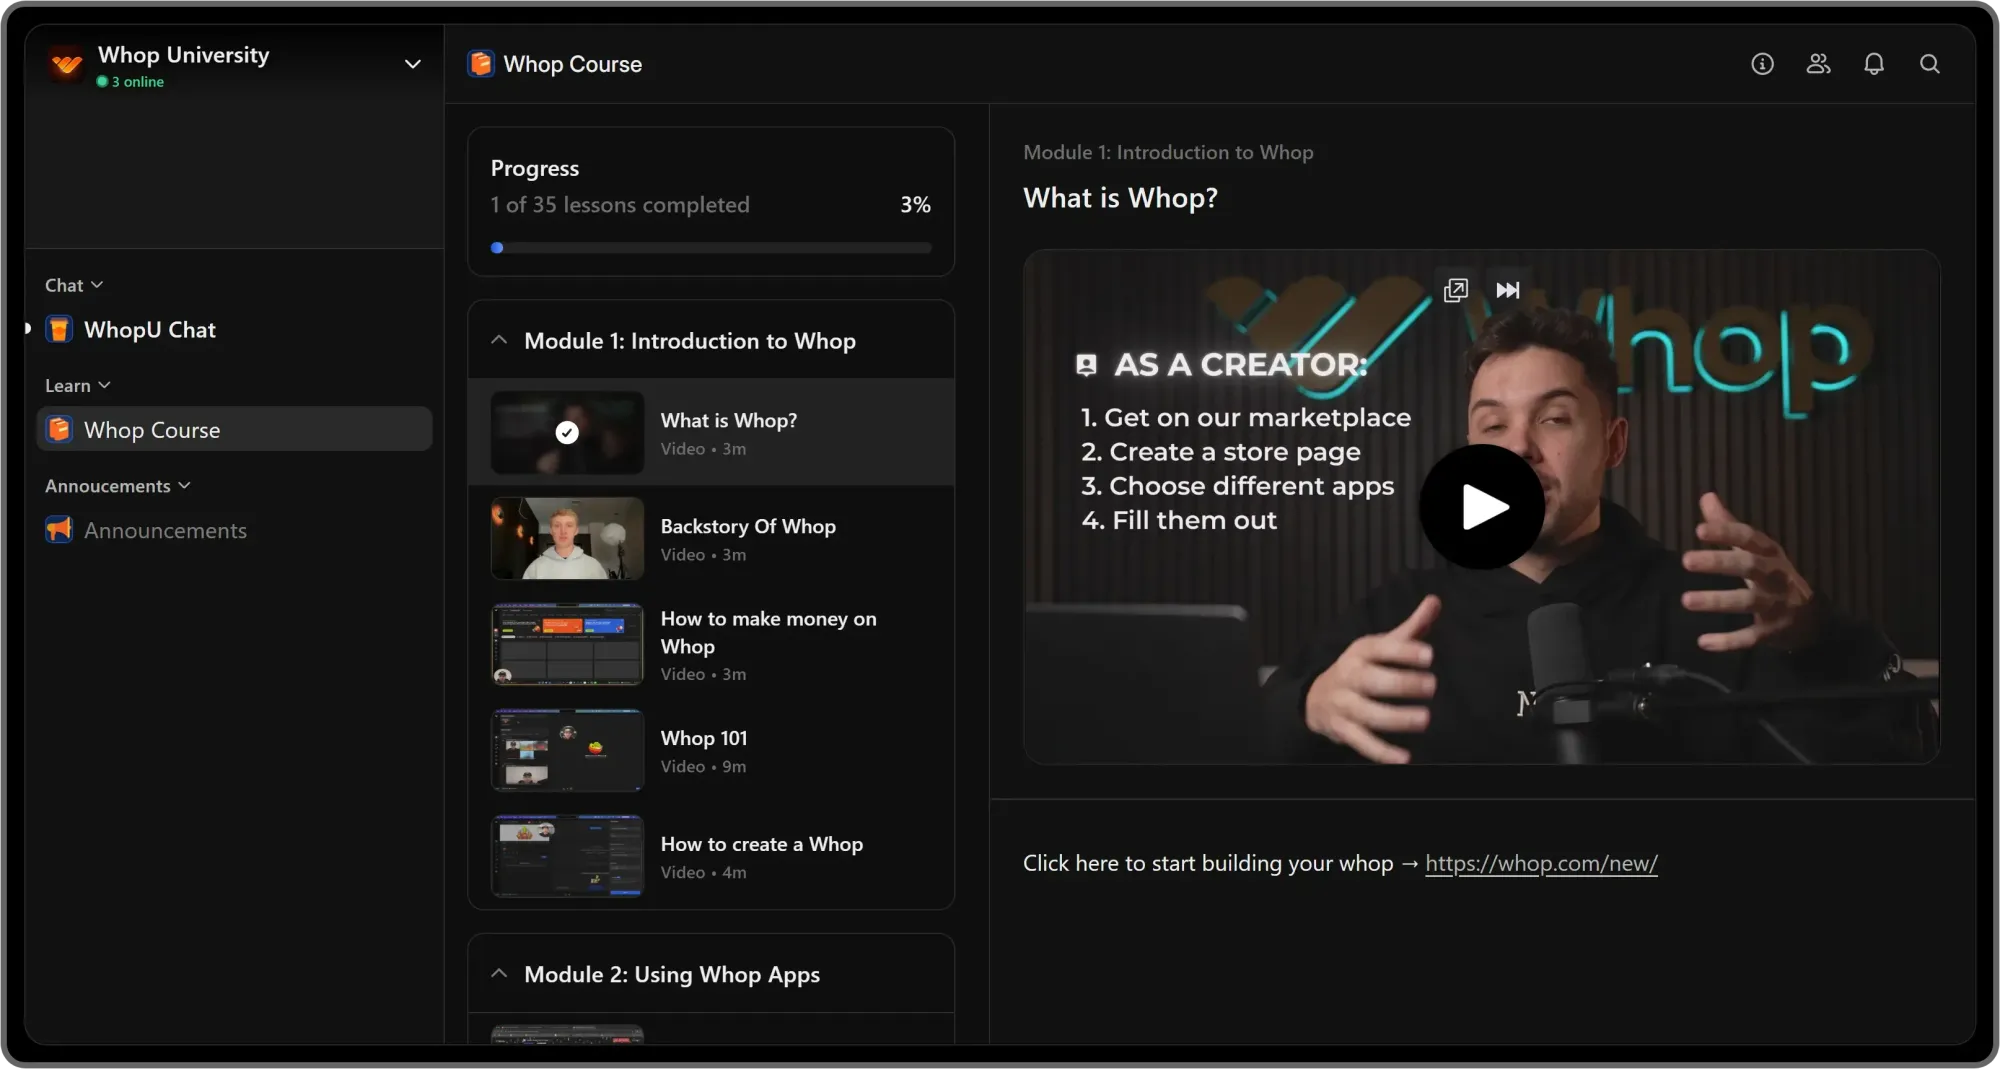Click the Announcements megaphone icon
The width and height of the screenshot is (2000, 1069).
point(59,530)
